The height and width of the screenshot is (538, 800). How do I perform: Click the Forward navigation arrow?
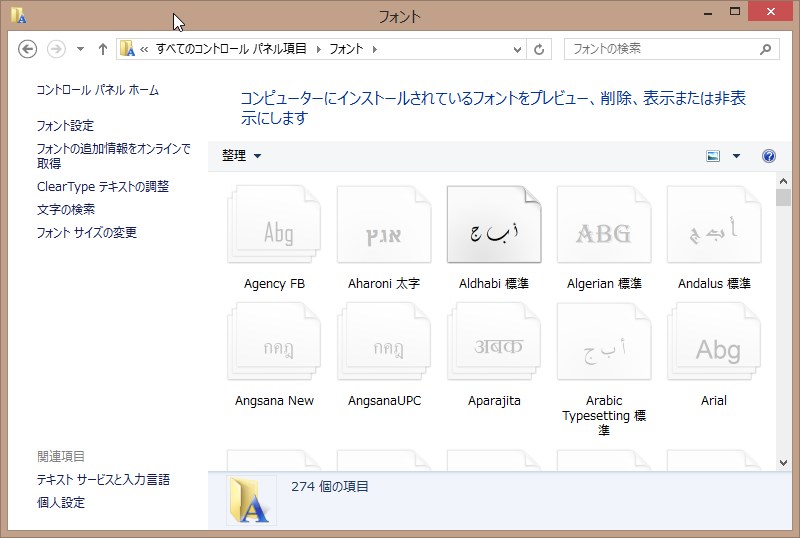(56, 50)
